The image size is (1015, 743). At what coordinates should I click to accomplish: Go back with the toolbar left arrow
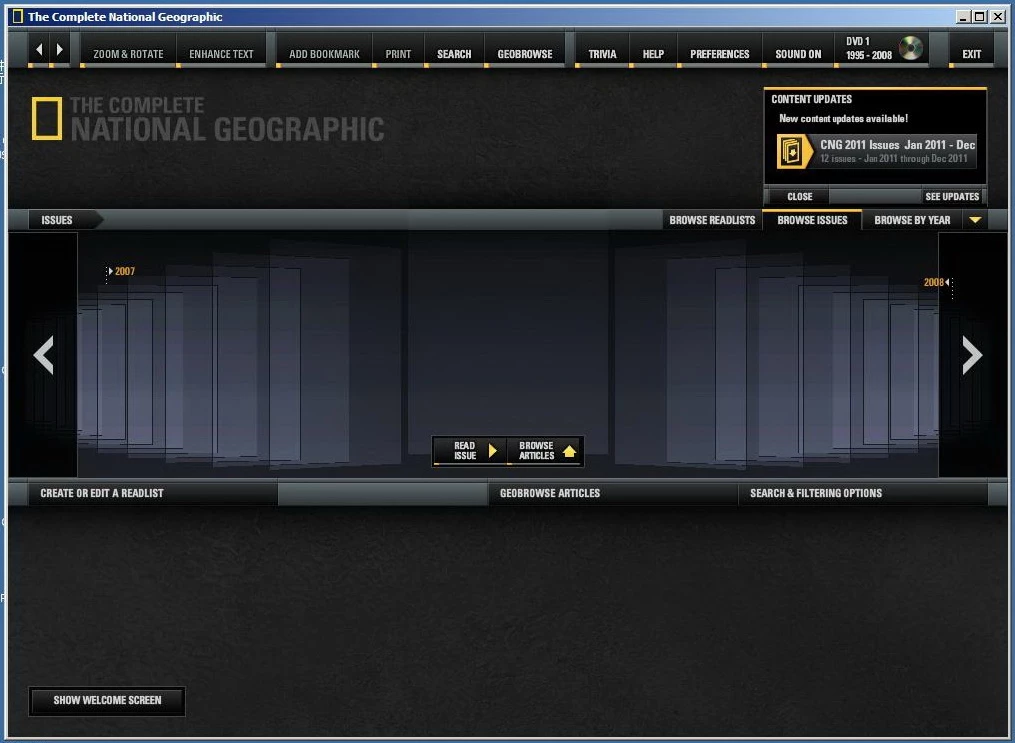(x=39, y=49)
